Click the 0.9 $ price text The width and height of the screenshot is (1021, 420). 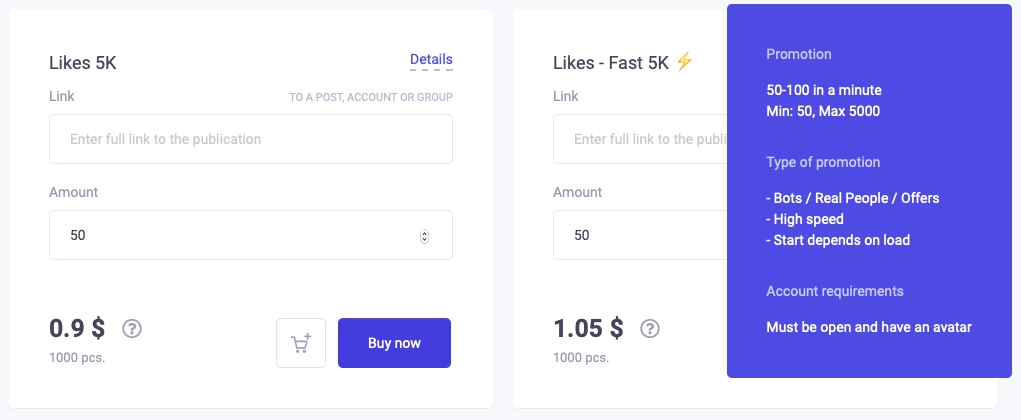pos(77,328)
